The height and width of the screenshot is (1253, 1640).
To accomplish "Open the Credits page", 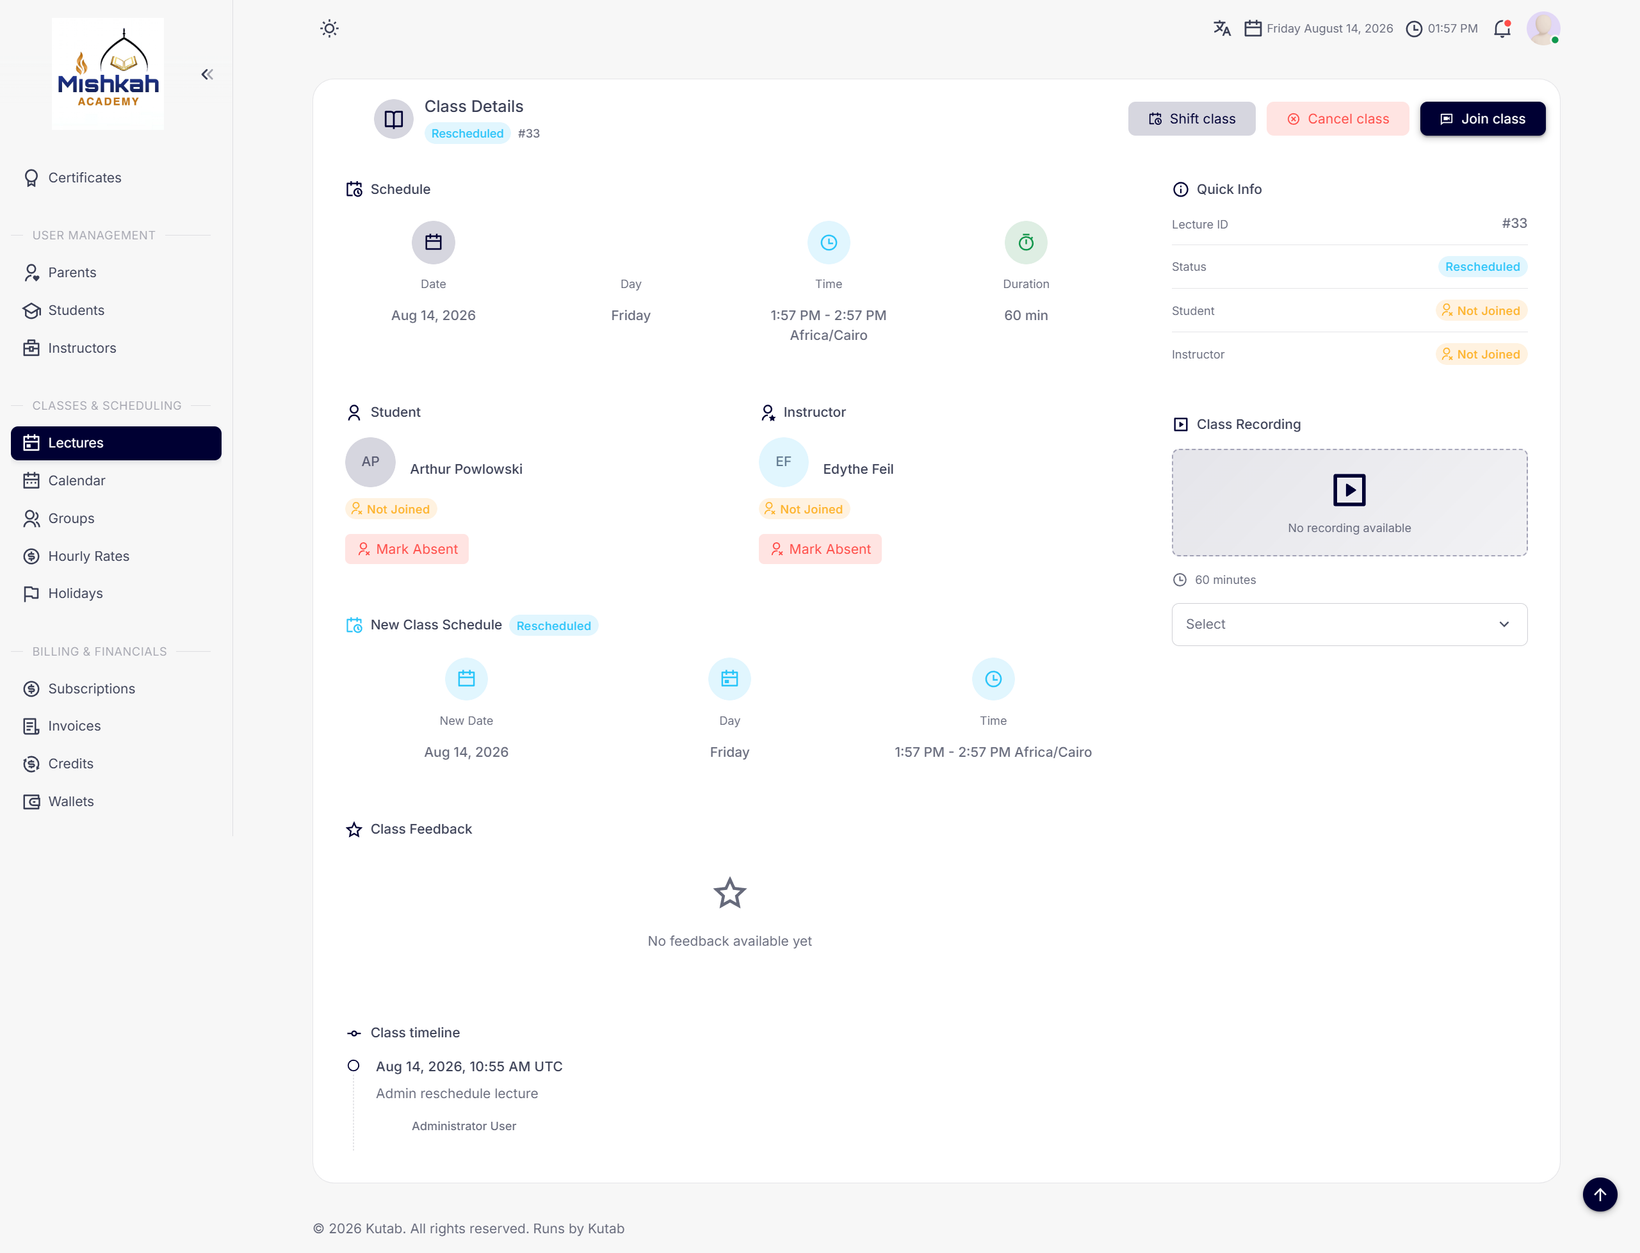I will pos(116,764).
